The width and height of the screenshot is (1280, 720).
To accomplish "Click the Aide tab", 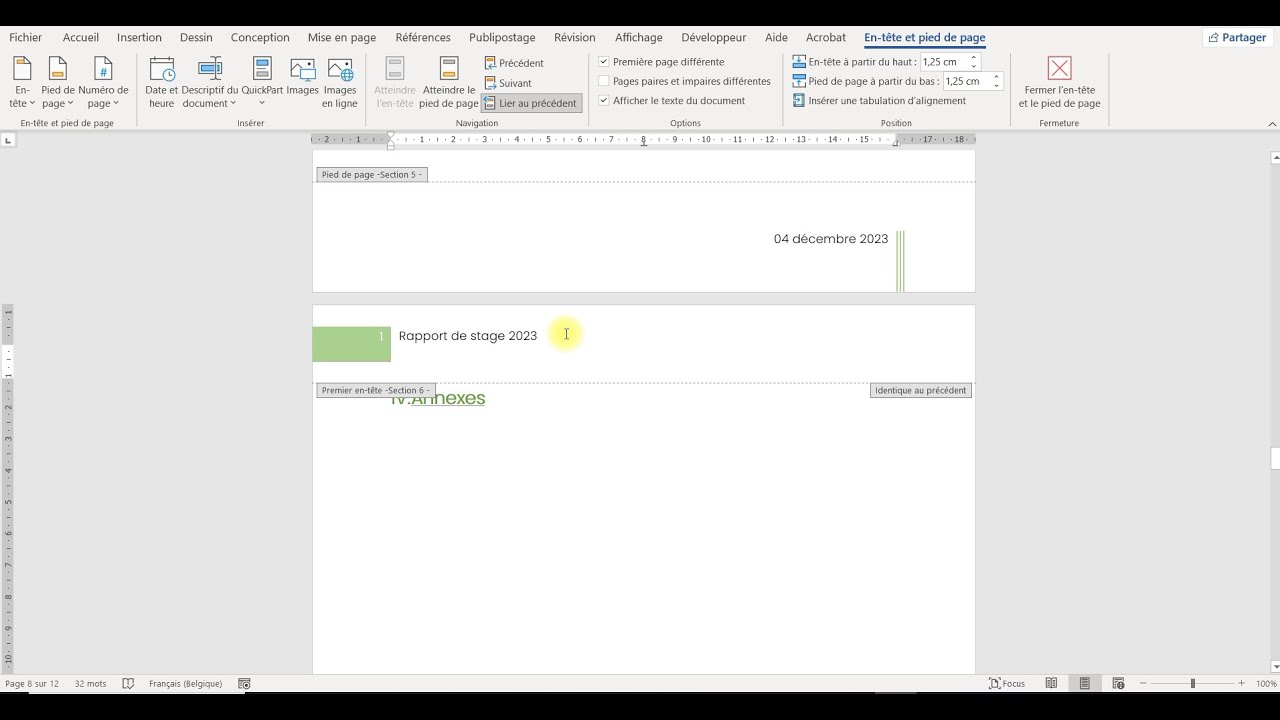I will [x=776, y=38].
